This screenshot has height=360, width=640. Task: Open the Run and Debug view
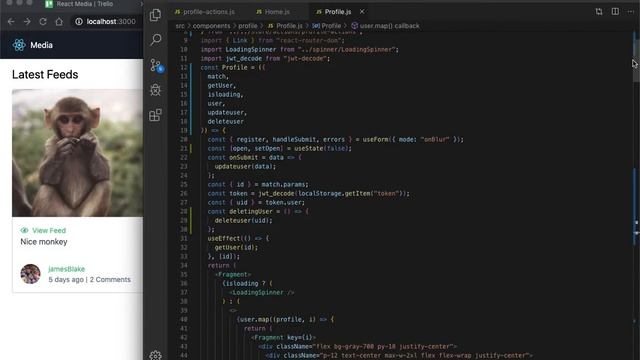pyautogui.click(x=156, y=90)
